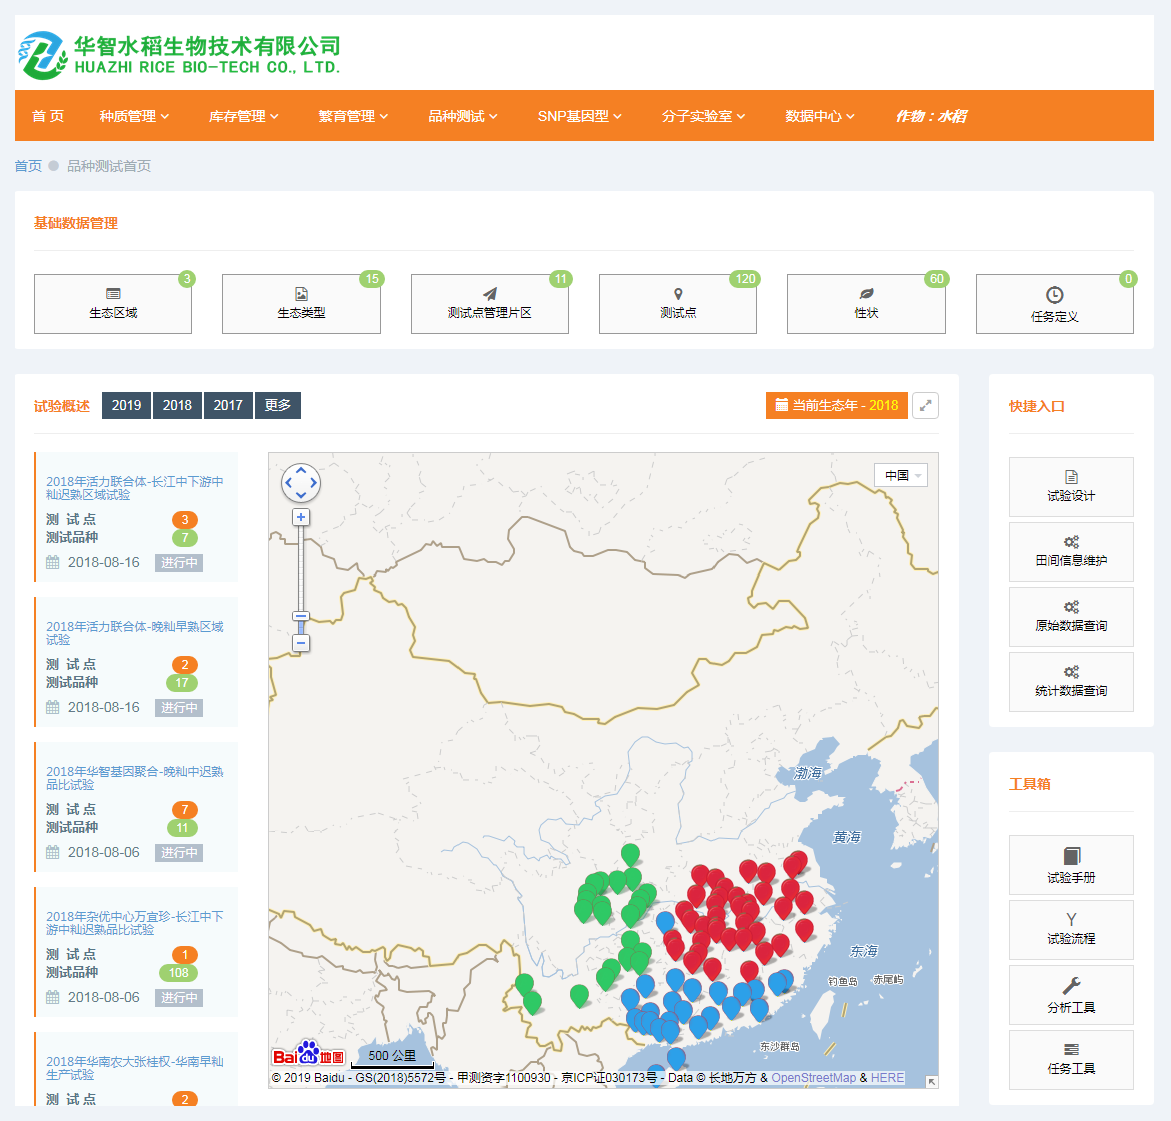Click the map zoom-in plus button

pyautogui.click(x=301, y=517)
